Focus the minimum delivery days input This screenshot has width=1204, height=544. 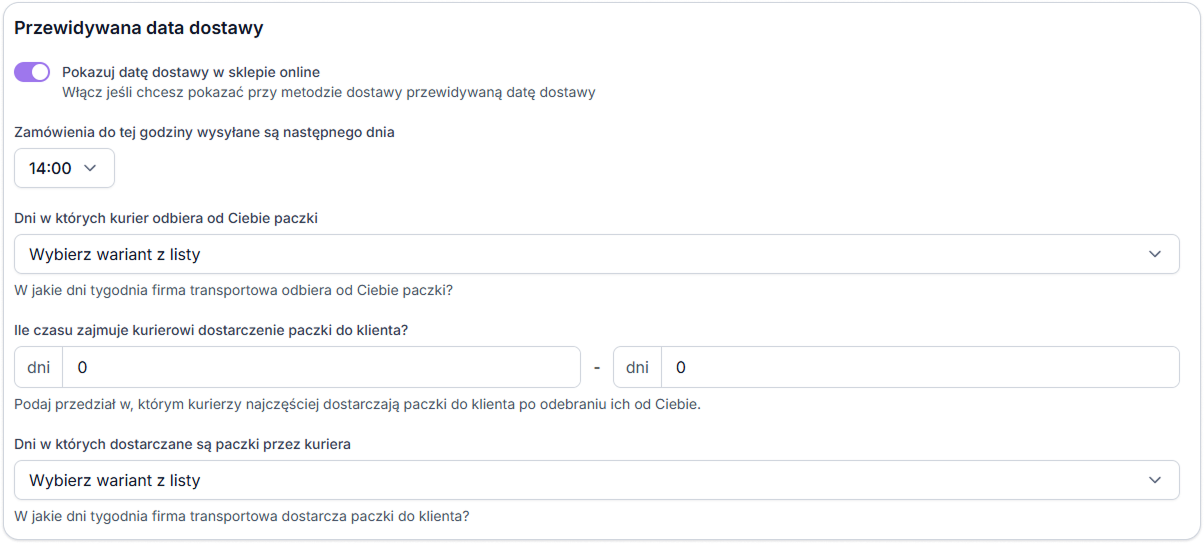tap(322, 367)
